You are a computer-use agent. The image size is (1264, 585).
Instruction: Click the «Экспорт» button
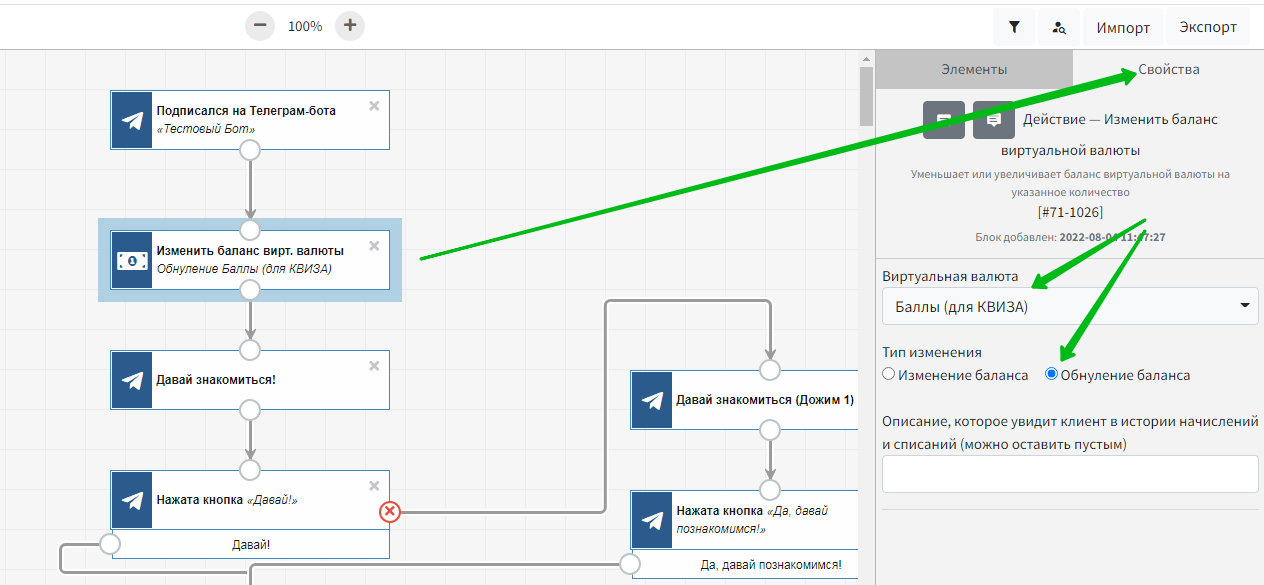tap(1207, 27)
